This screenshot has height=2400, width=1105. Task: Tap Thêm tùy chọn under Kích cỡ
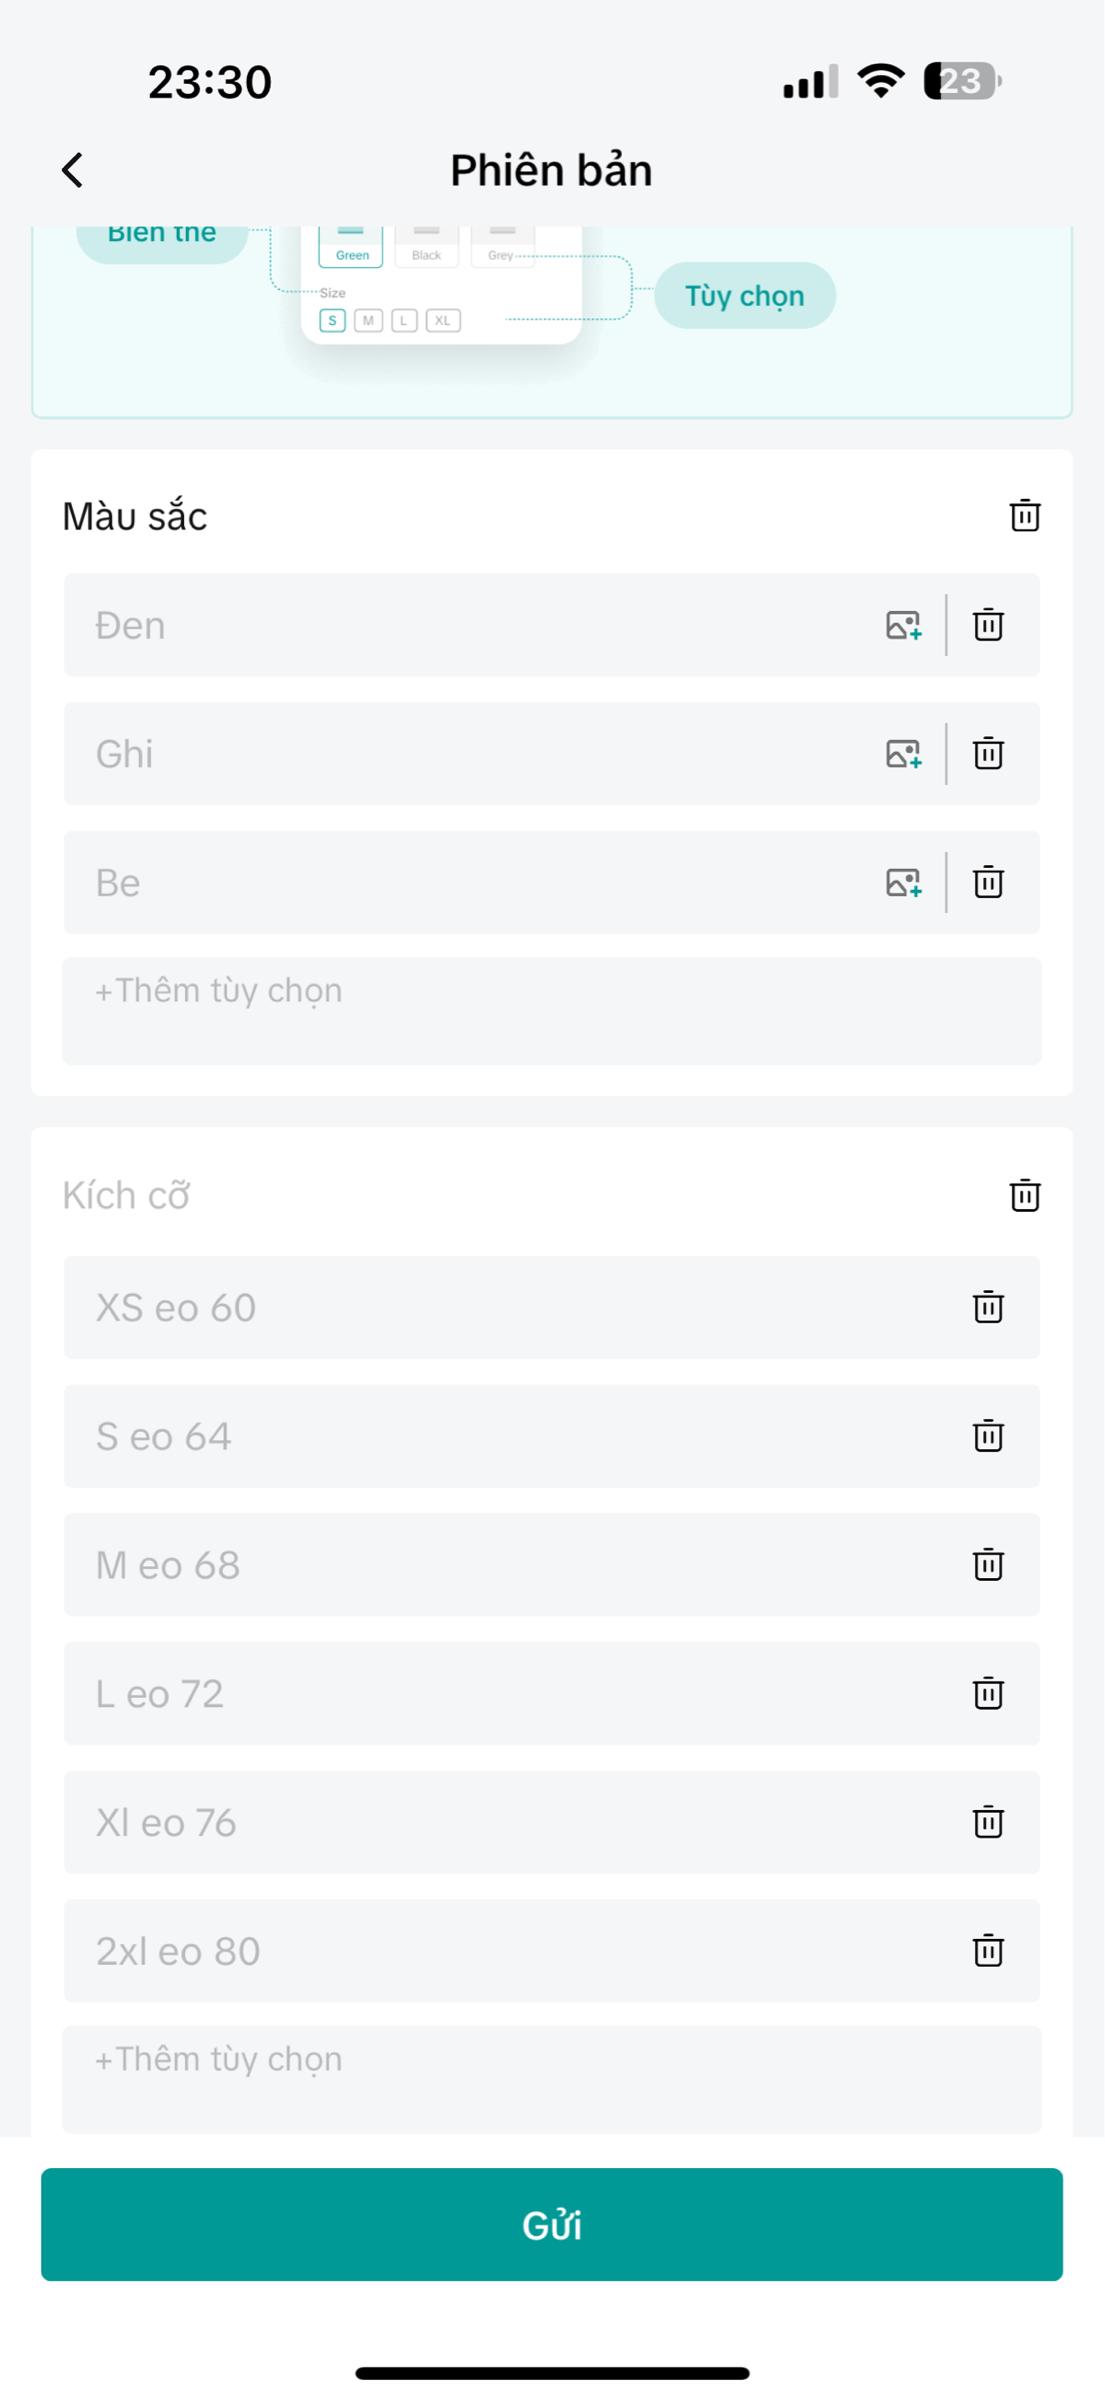point(550,2078)
